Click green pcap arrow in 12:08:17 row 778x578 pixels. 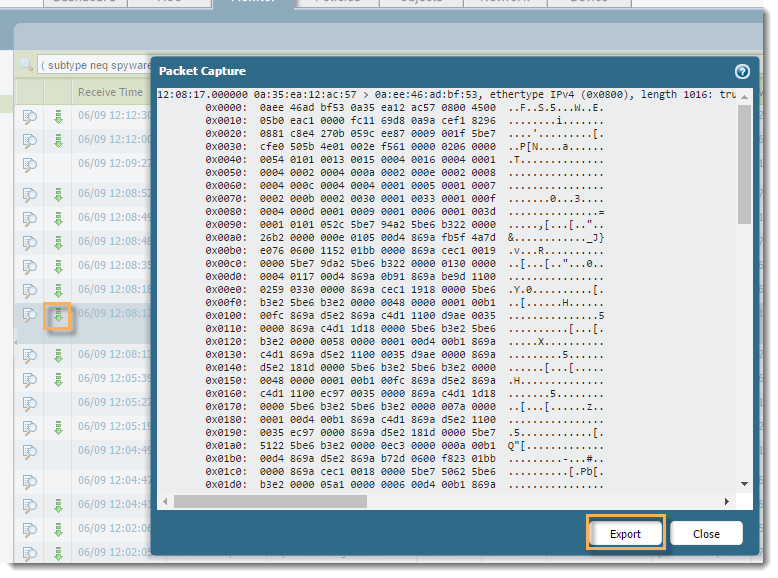pyautogui.click(x=59, y=315)
